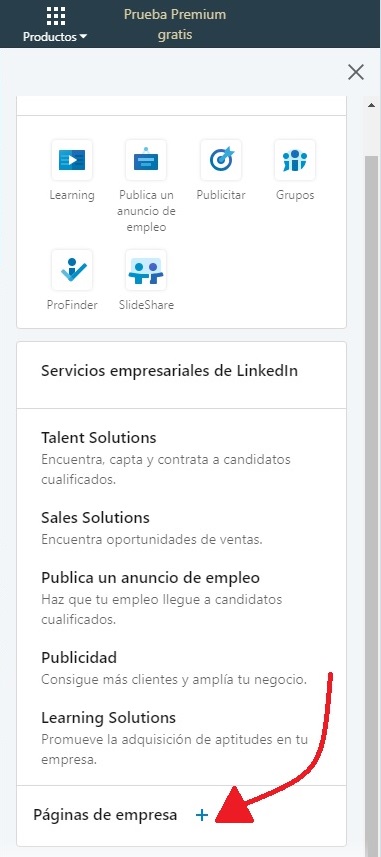Close the products panel with the X

[356, 72]
